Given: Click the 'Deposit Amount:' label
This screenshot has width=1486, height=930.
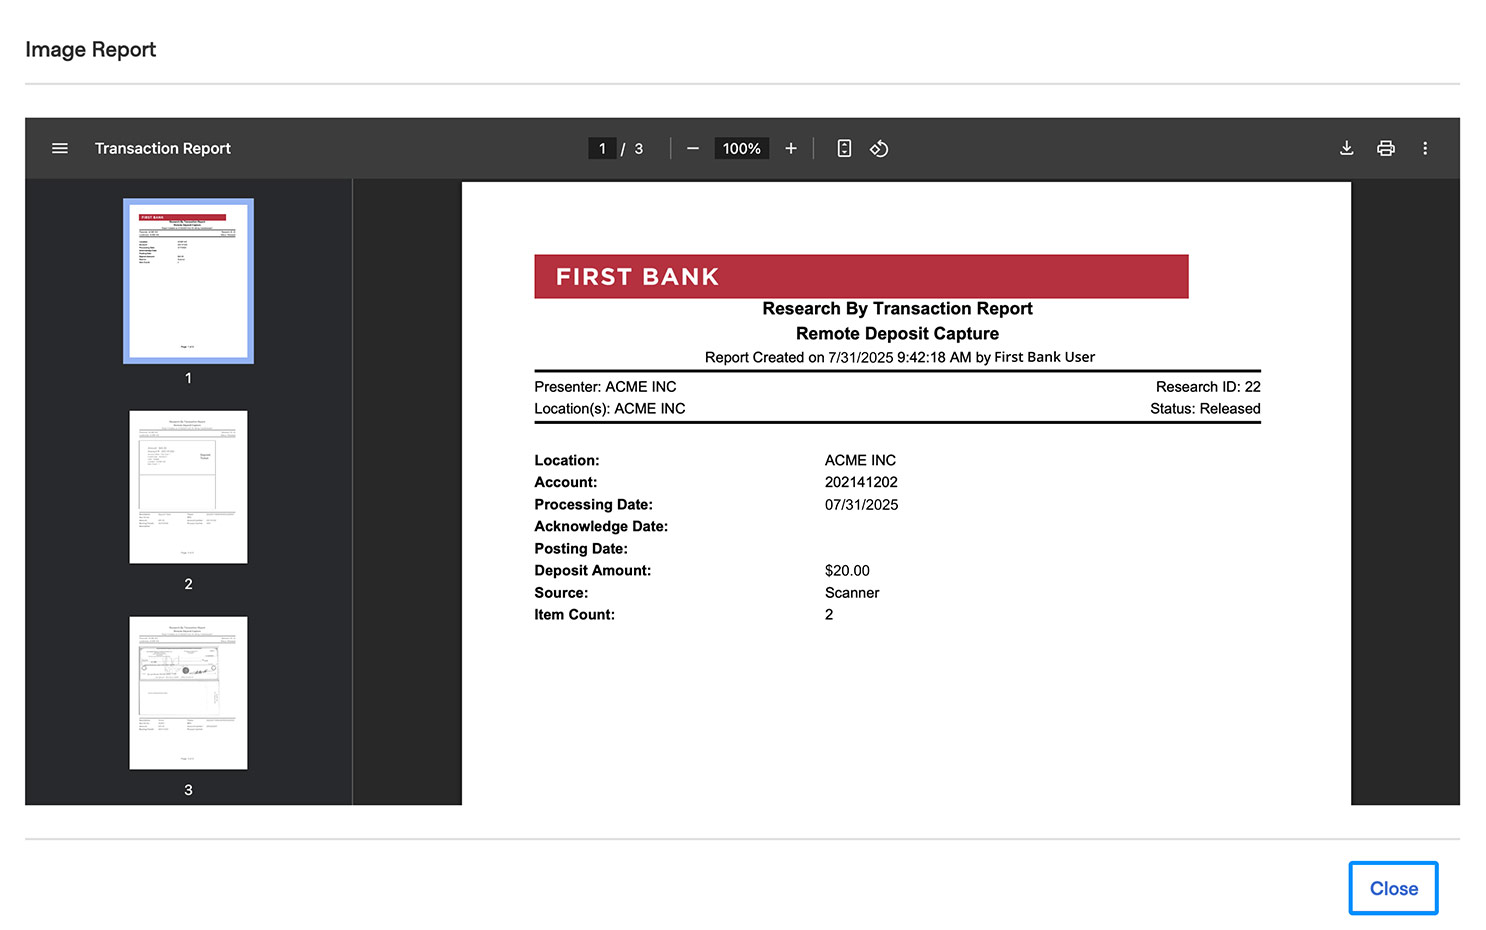Looking at the screenshot, I should click(592, 571).
